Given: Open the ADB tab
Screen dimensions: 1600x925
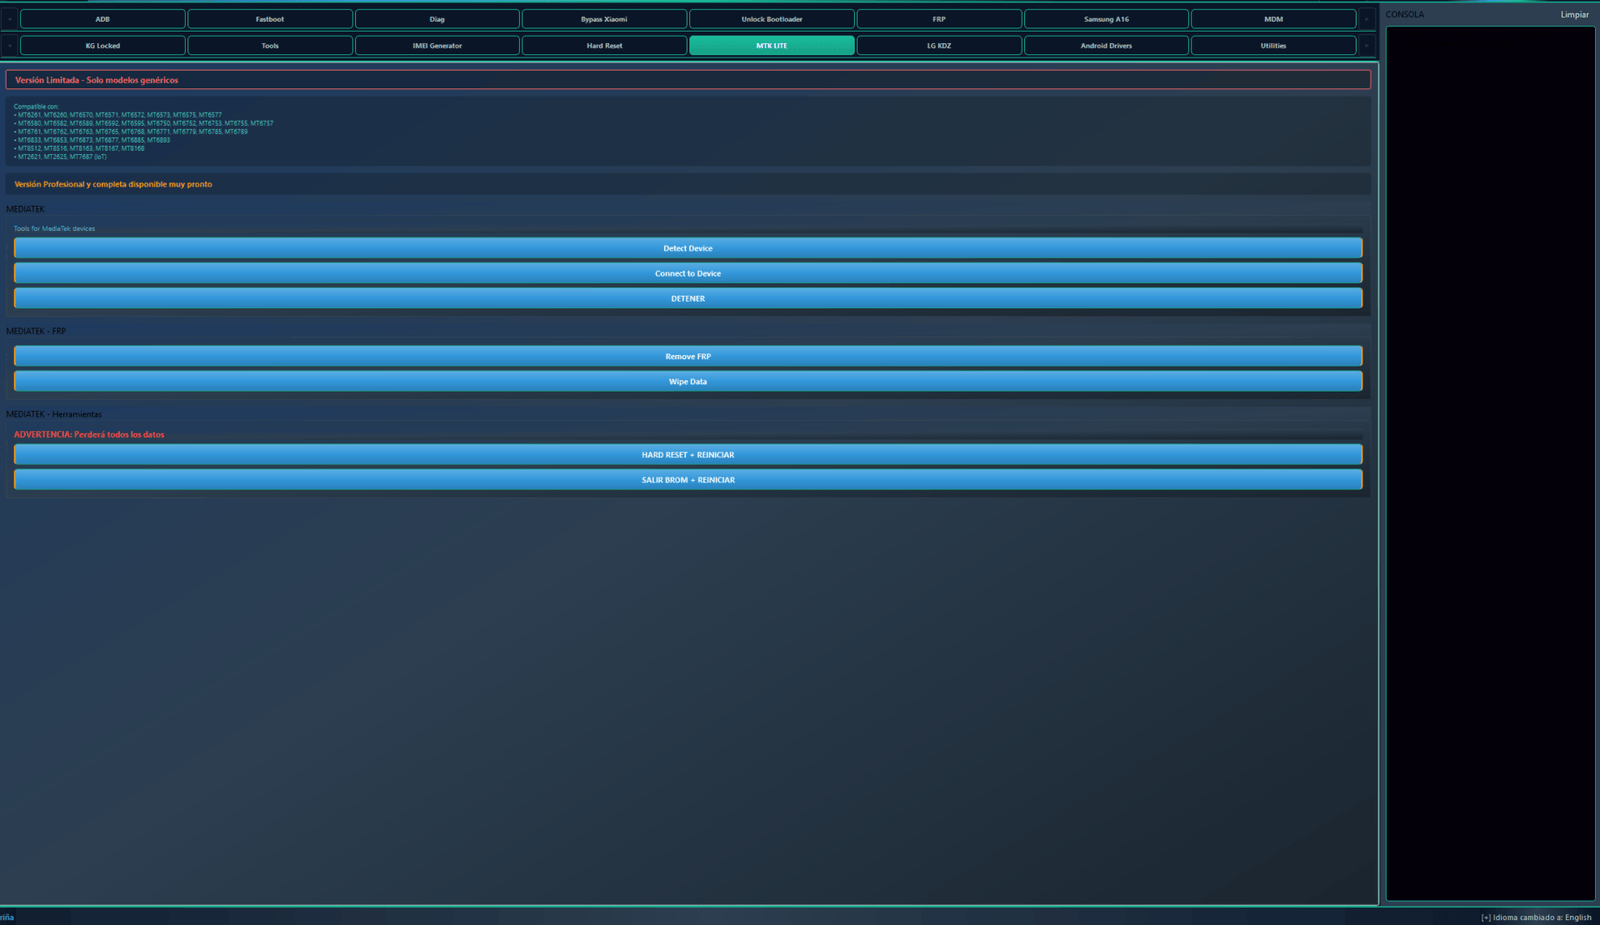Looking at the screenshot, I should [x=103, y=19].
